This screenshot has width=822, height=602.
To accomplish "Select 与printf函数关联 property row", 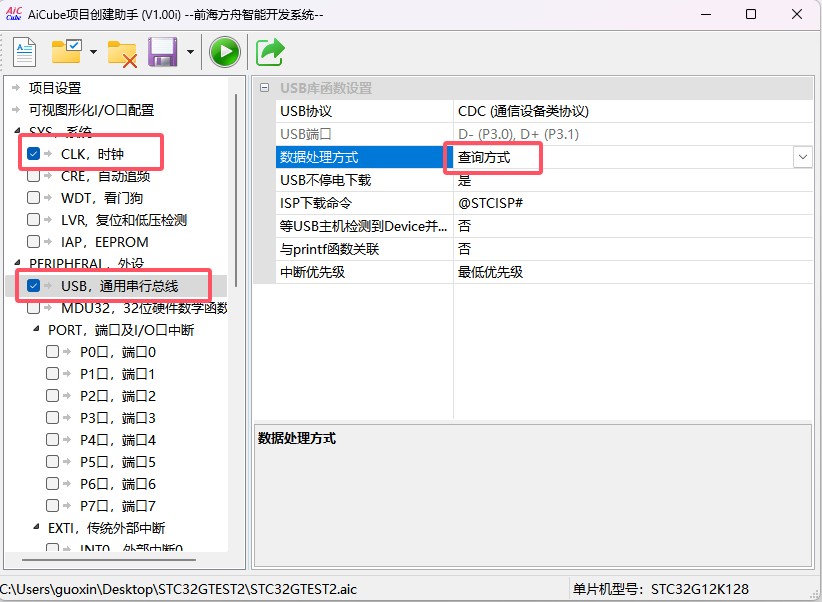I will [x=544, y=249].
